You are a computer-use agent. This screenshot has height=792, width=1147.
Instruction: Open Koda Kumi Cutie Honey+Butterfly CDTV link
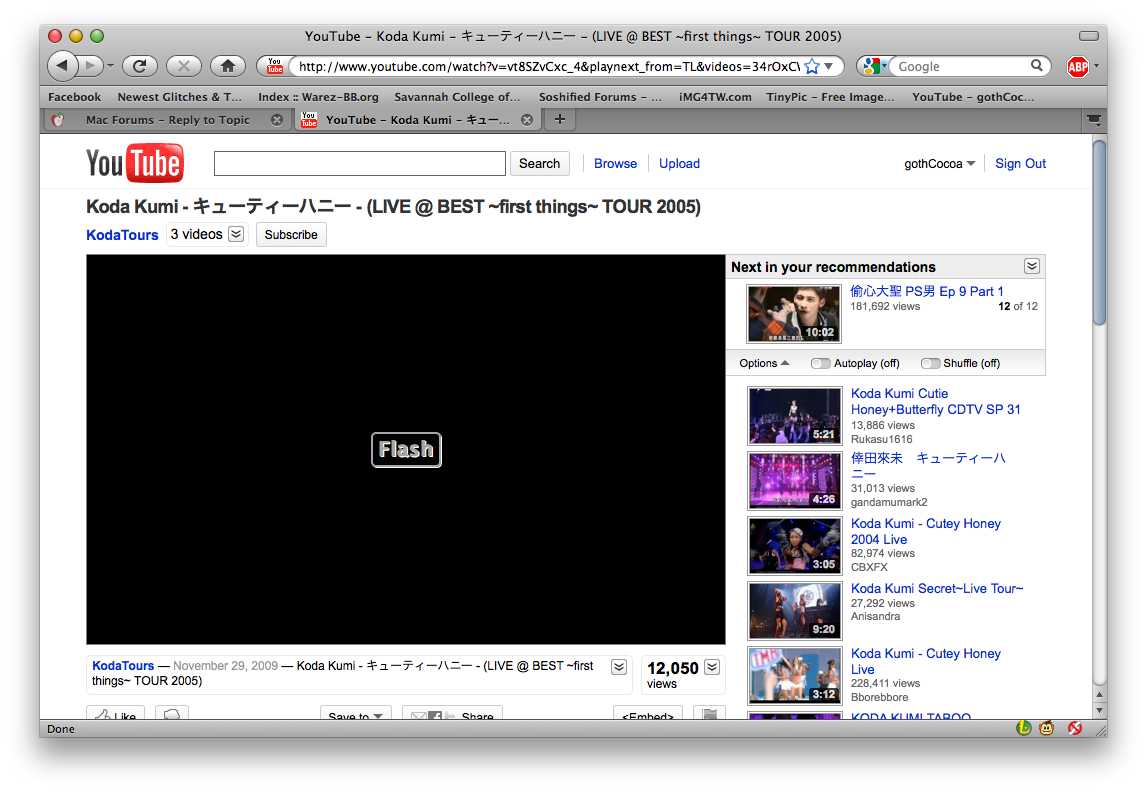(935, 401)
